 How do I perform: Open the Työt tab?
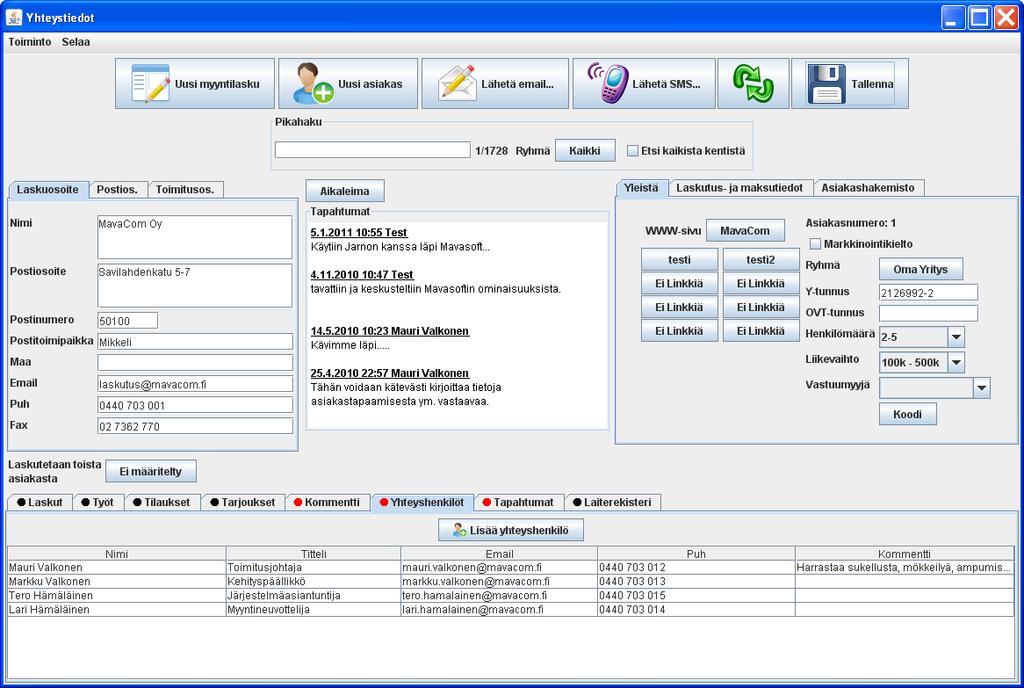[97, 502]
